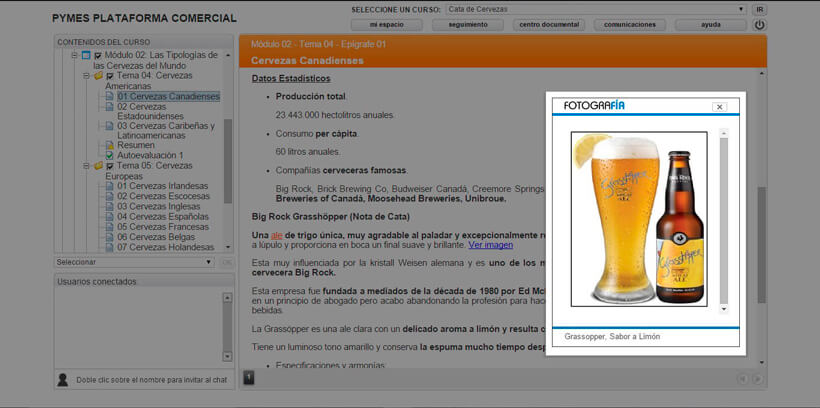Click the main content scrollbar down arrow

click(762, 362)
